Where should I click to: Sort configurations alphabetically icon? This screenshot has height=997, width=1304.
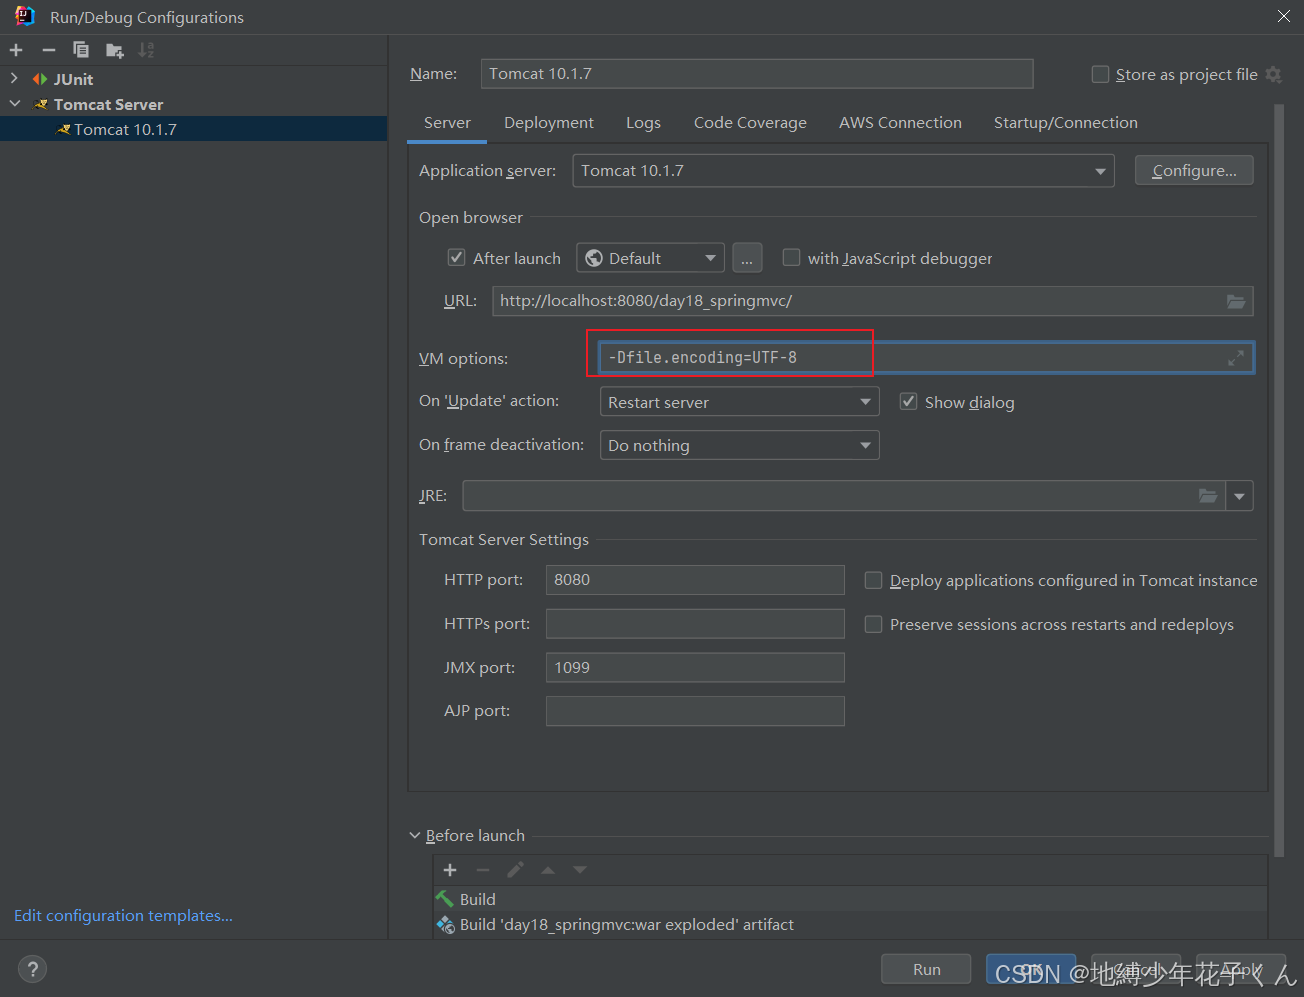click(x=146, y=50)
